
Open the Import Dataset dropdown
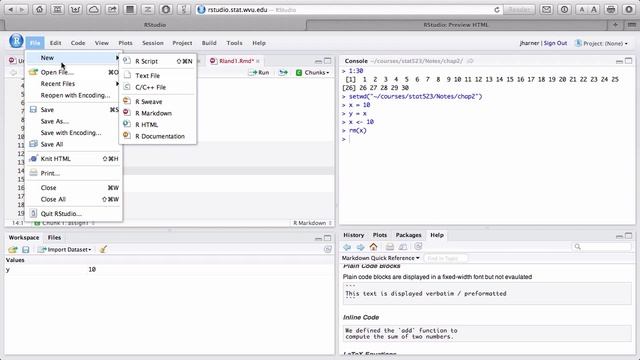tap(65, 249)
